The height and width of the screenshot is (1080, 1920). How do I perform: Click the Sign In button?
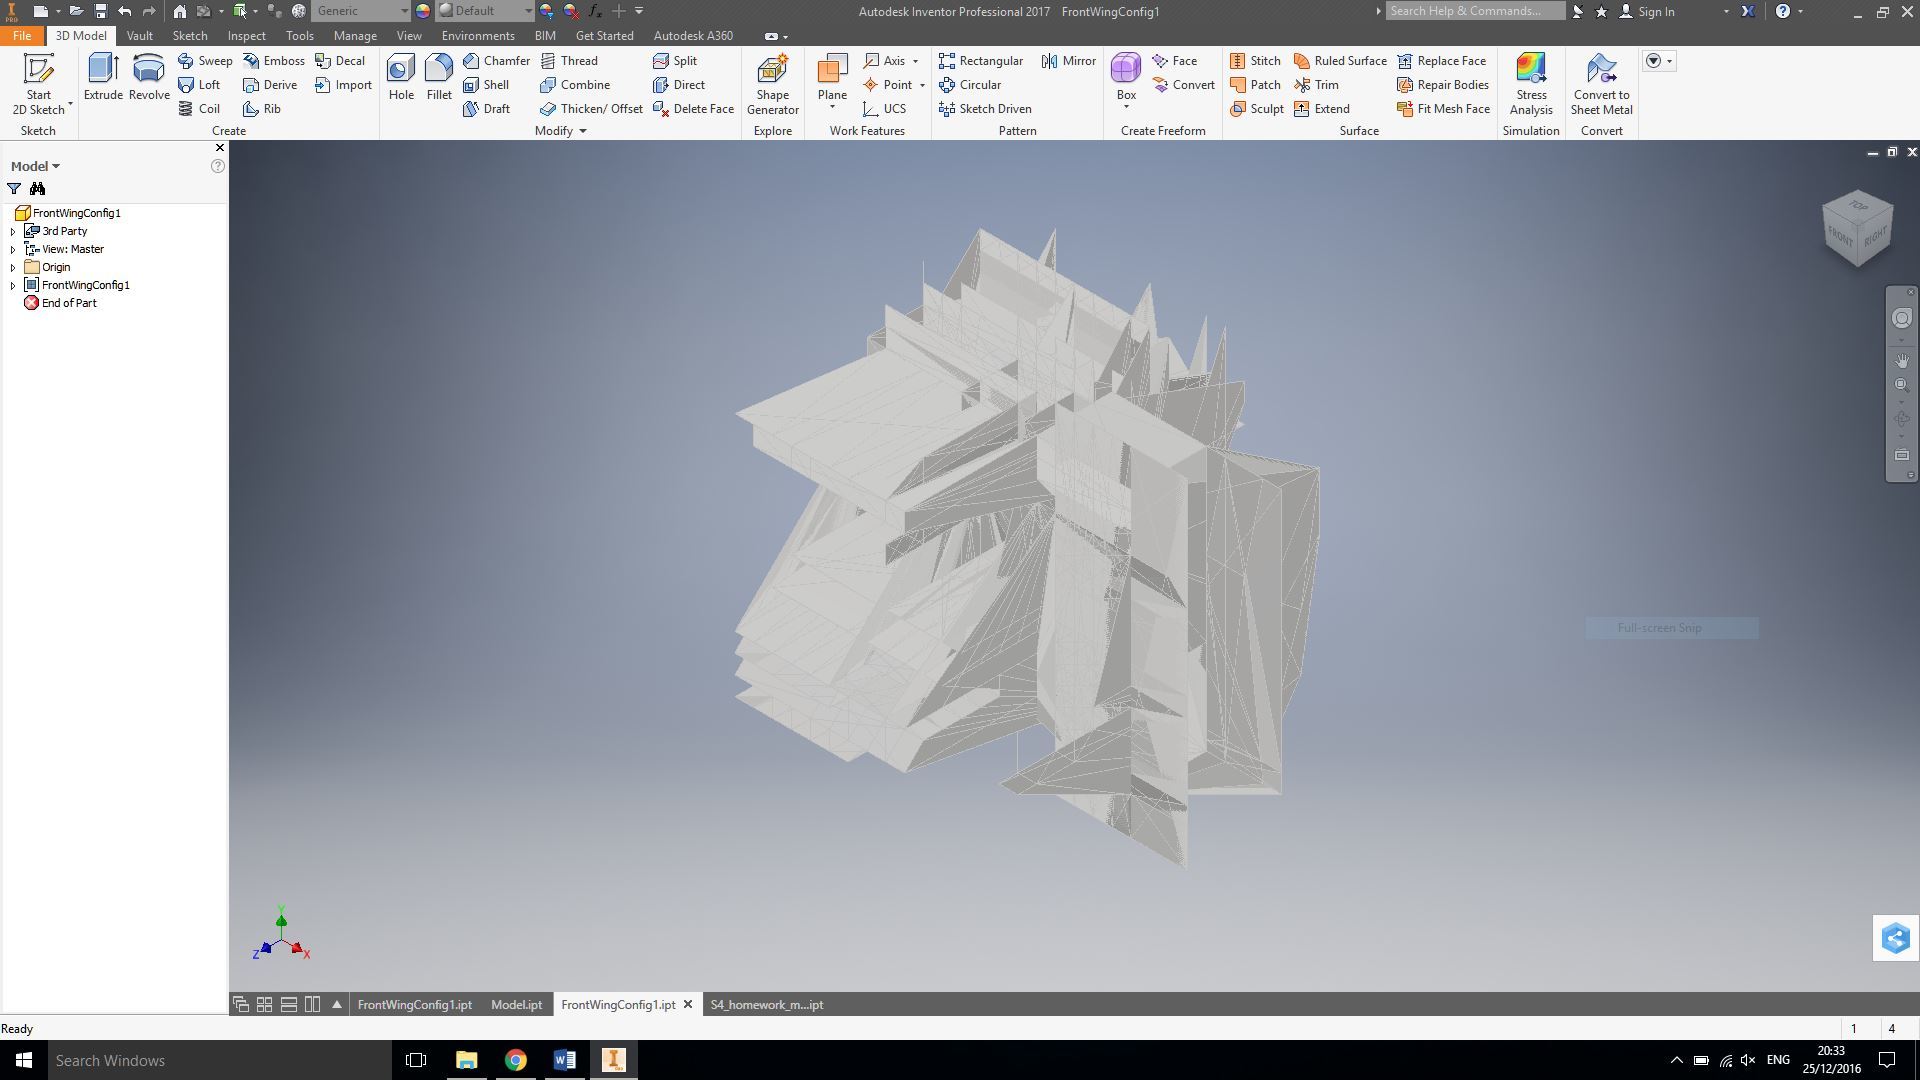1655,12
